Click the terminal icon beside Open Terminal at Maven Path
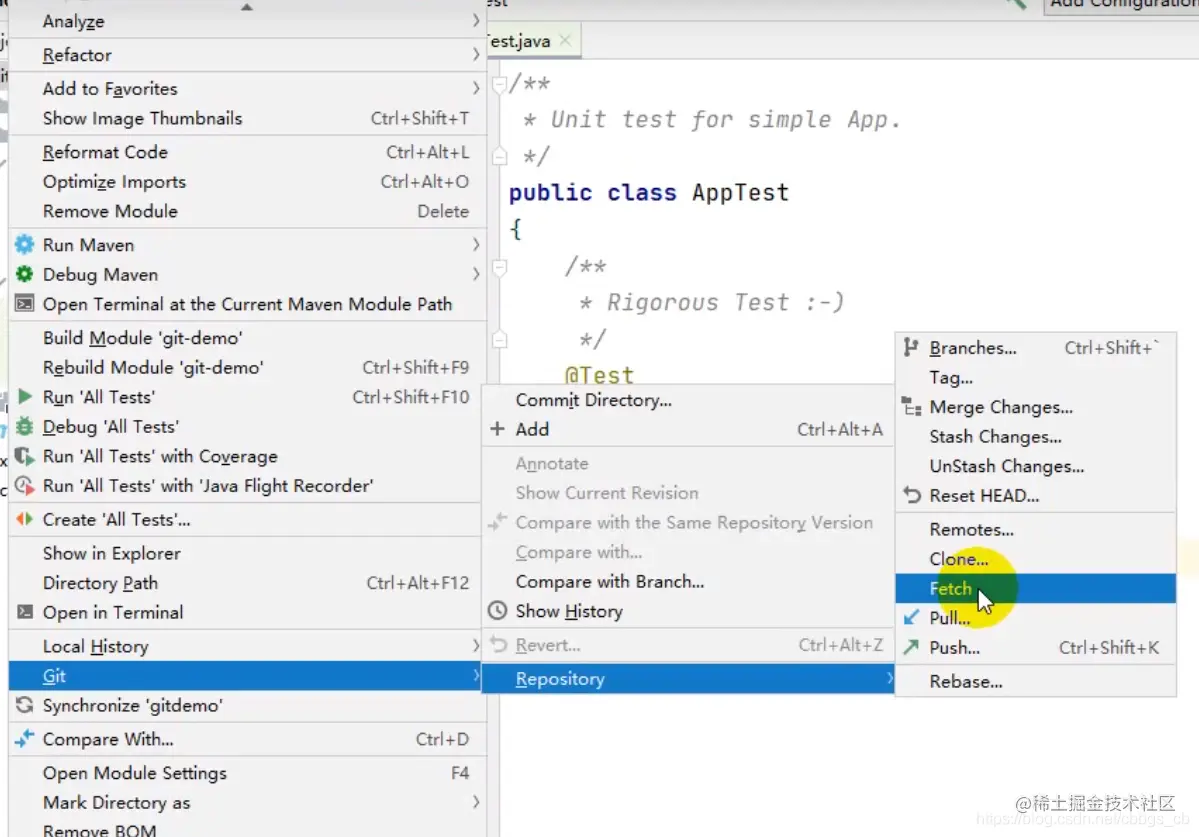The width and height of the screenshot is (1199, 837). click(24, 303)
